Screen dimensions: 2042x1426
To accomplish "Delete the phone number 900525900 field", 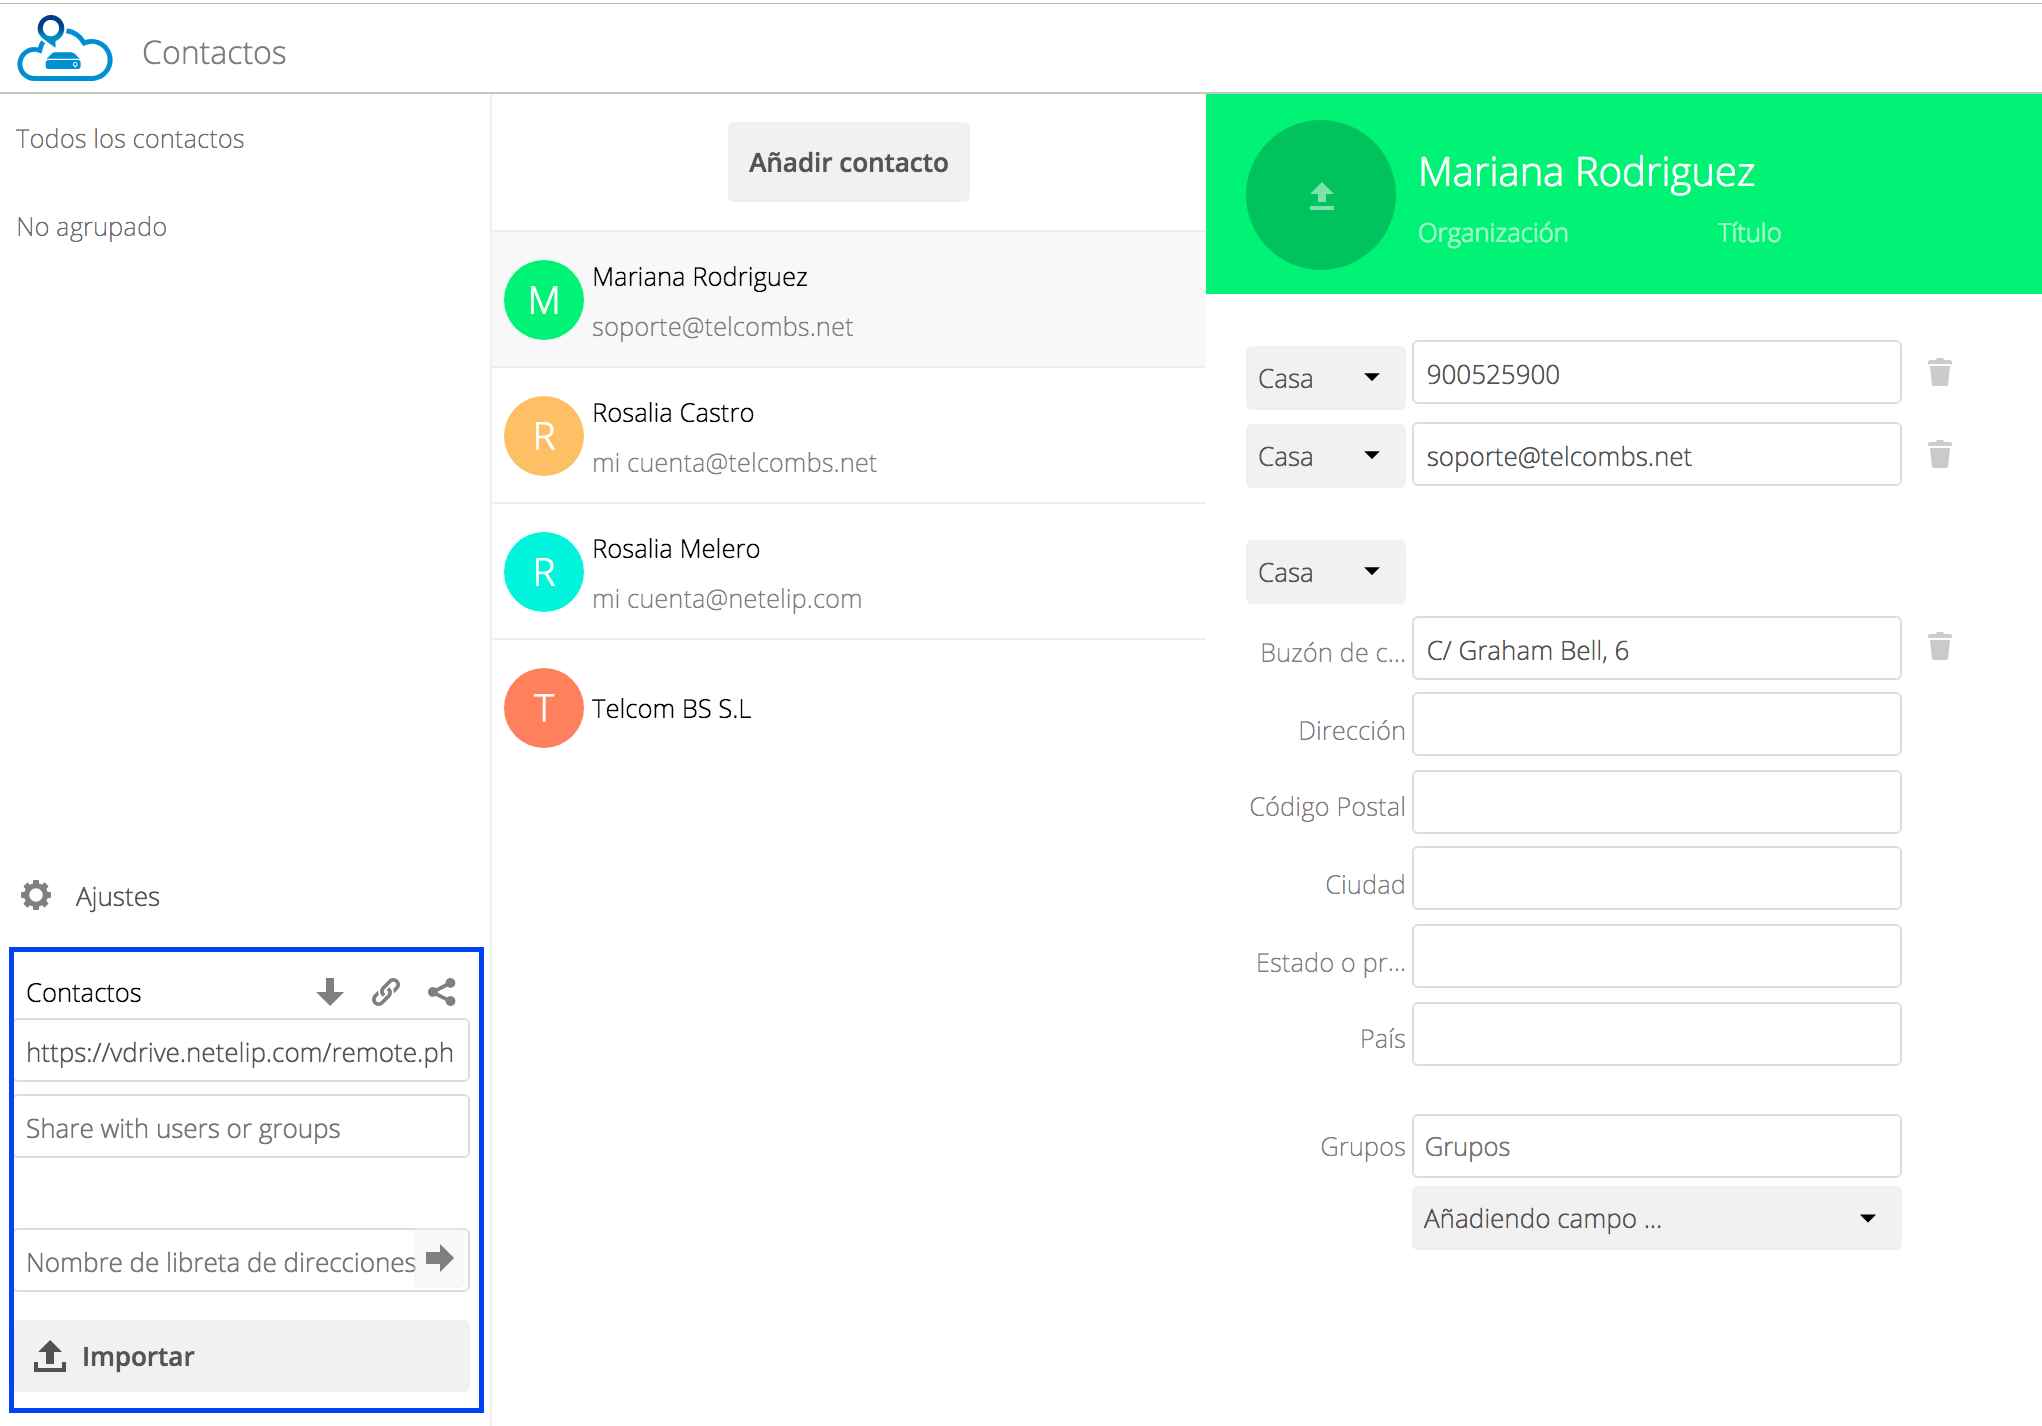I will (1939, 373).
